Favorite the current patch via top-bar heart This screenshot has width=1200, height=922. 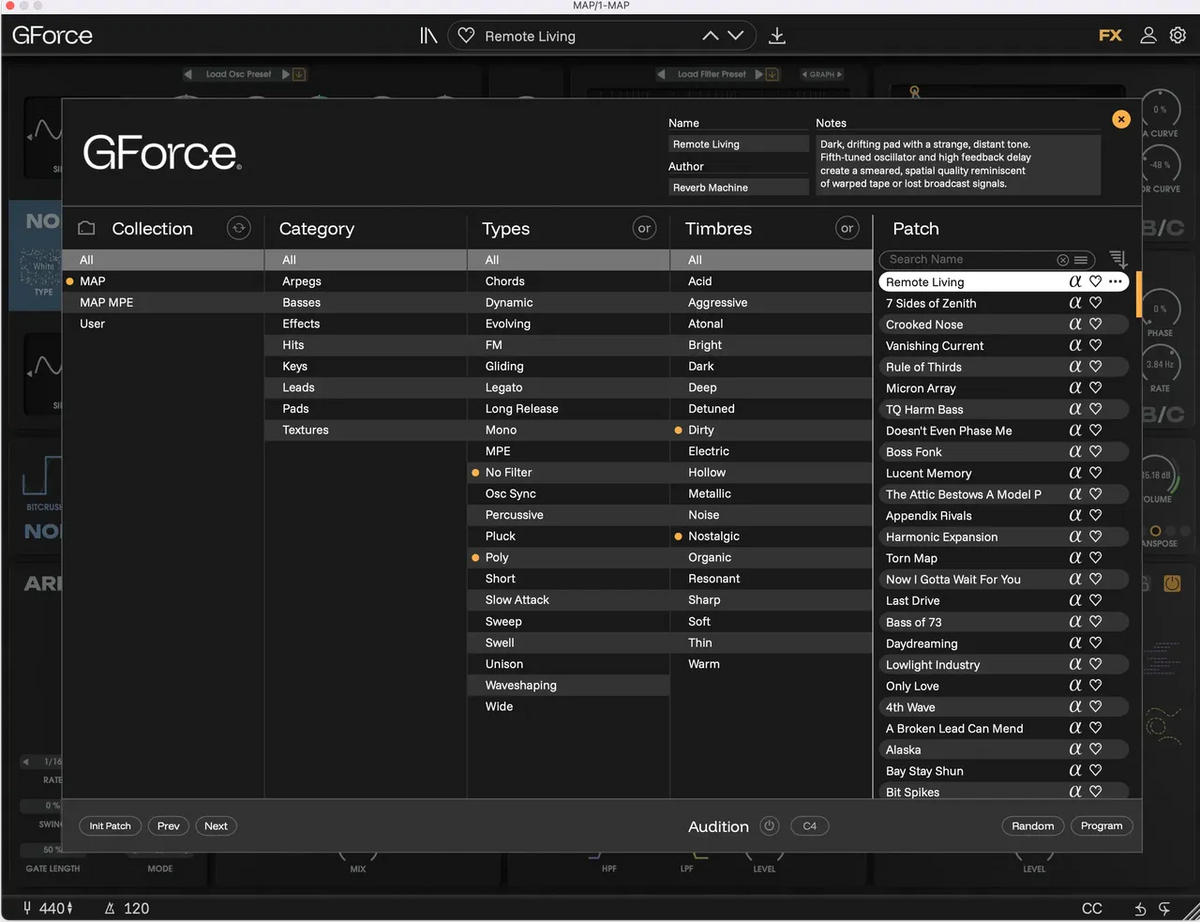(466, 36)
